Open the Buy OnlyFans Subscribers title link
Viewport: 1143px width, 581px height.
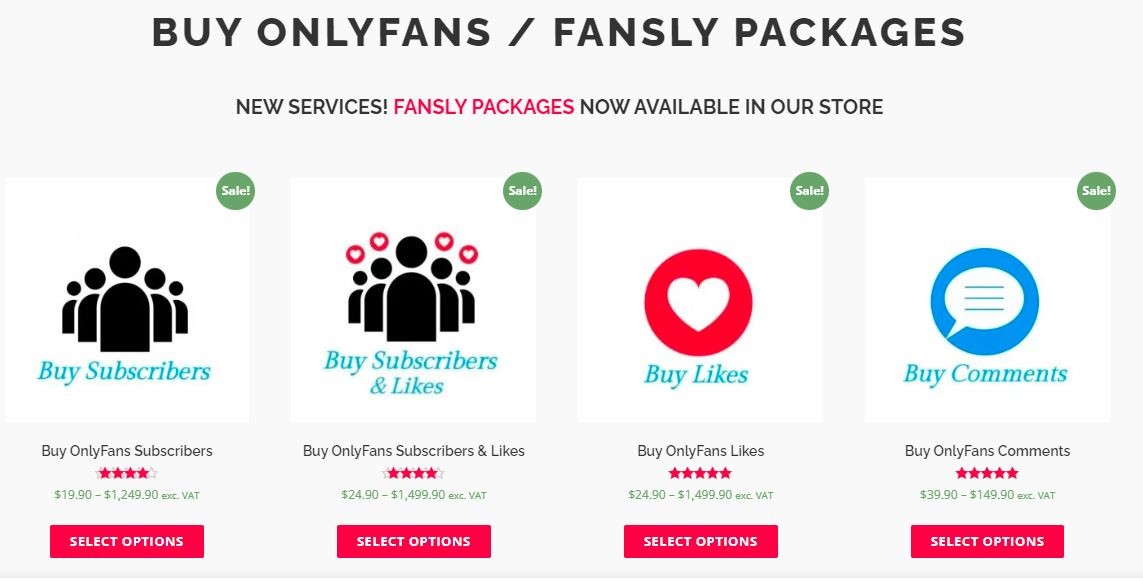[127, 451]
